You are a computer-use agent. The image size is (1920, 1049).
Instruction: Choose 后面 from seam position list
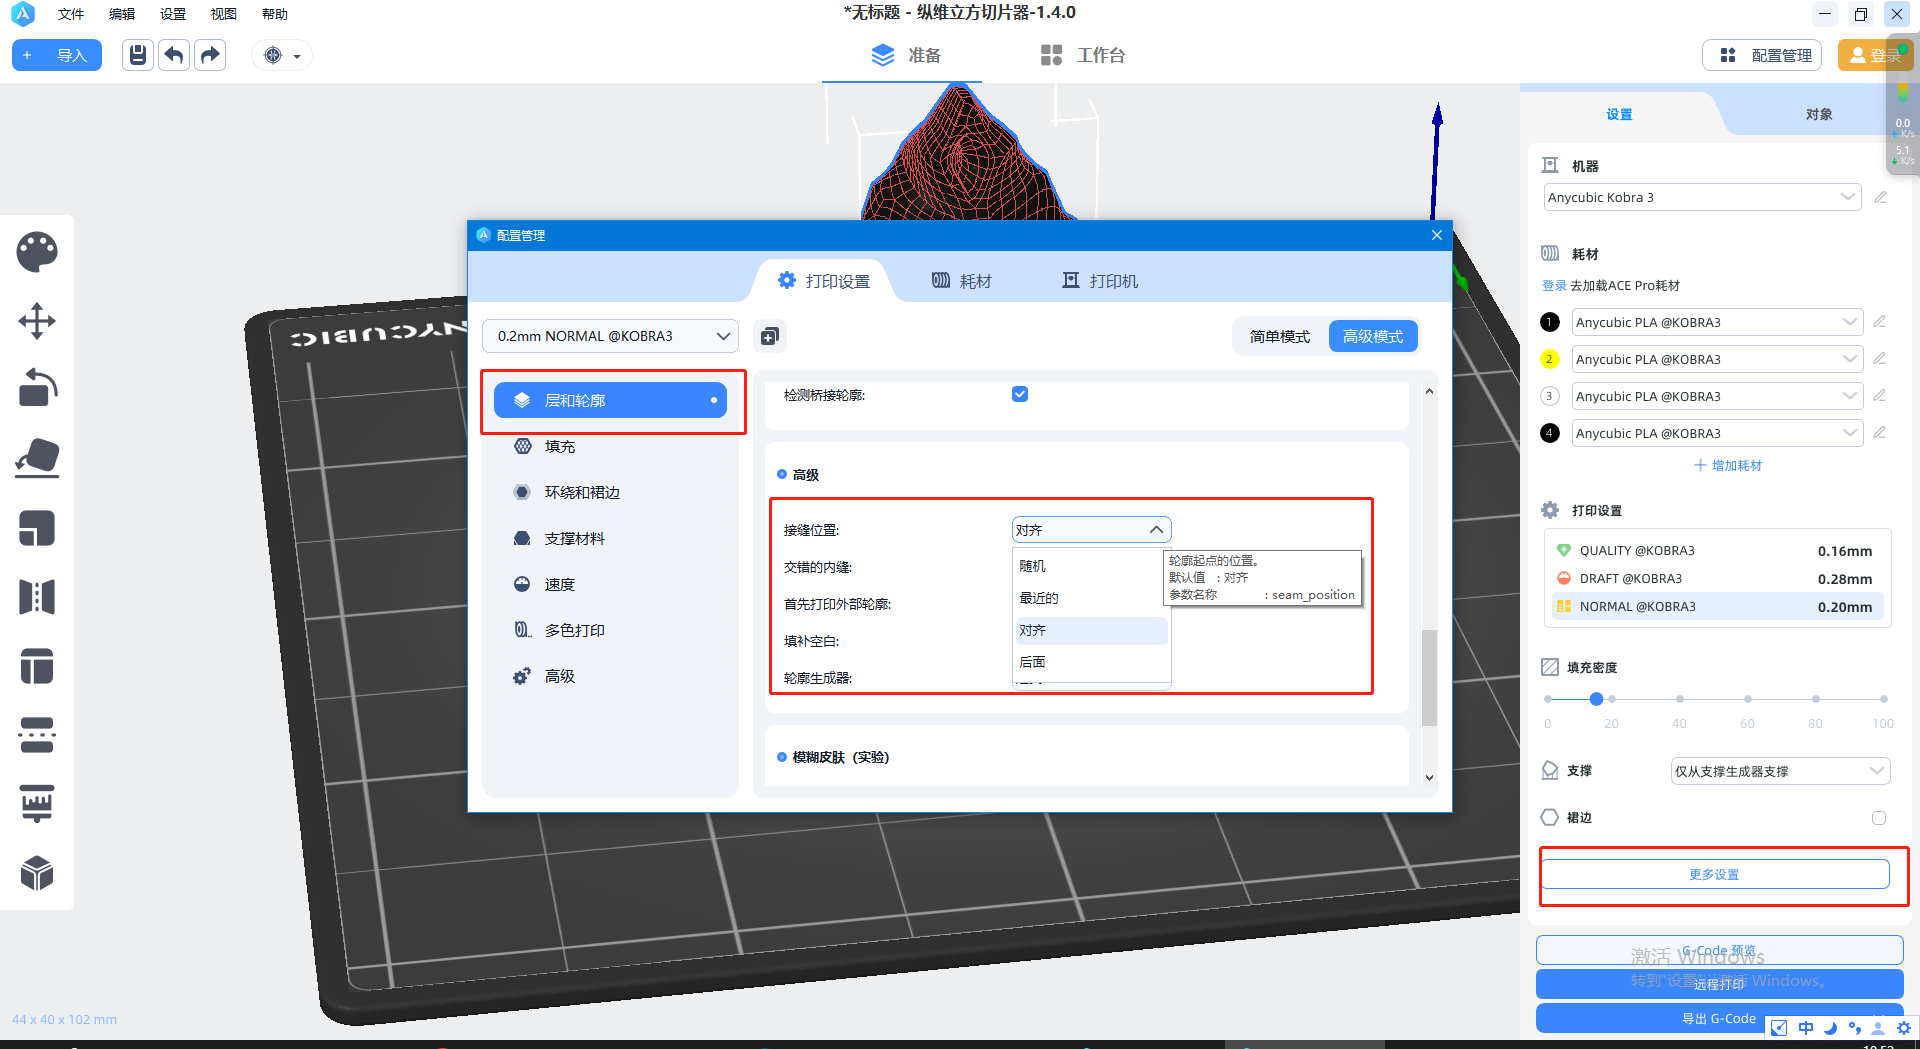click(1090, 662)
